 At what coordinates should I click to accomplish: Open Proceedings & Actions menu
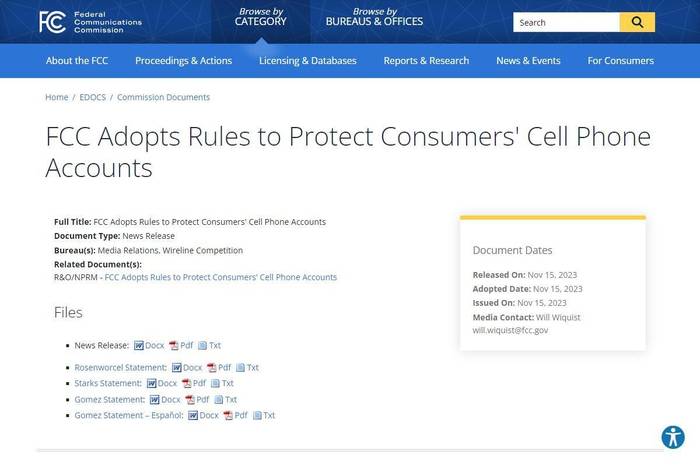(x=183, y=61)
